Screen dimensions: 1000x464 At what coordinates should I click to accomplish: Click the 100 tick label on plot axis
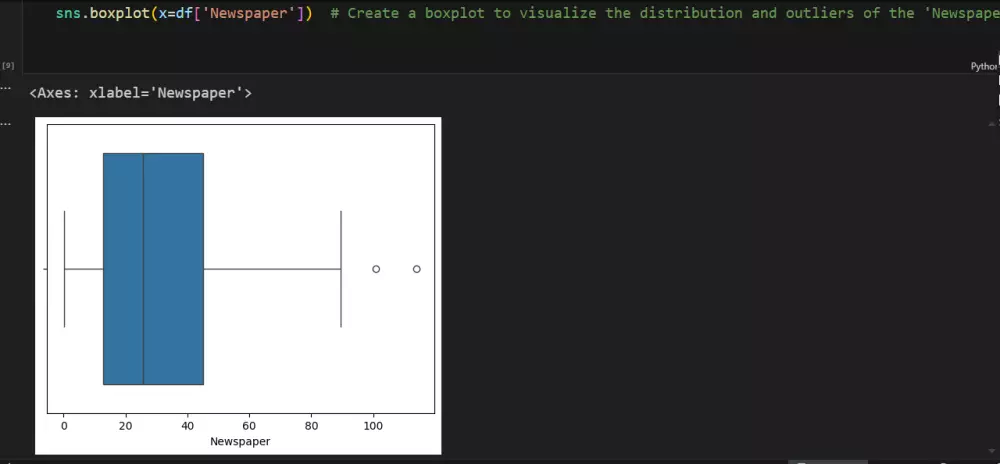[373, 426]
